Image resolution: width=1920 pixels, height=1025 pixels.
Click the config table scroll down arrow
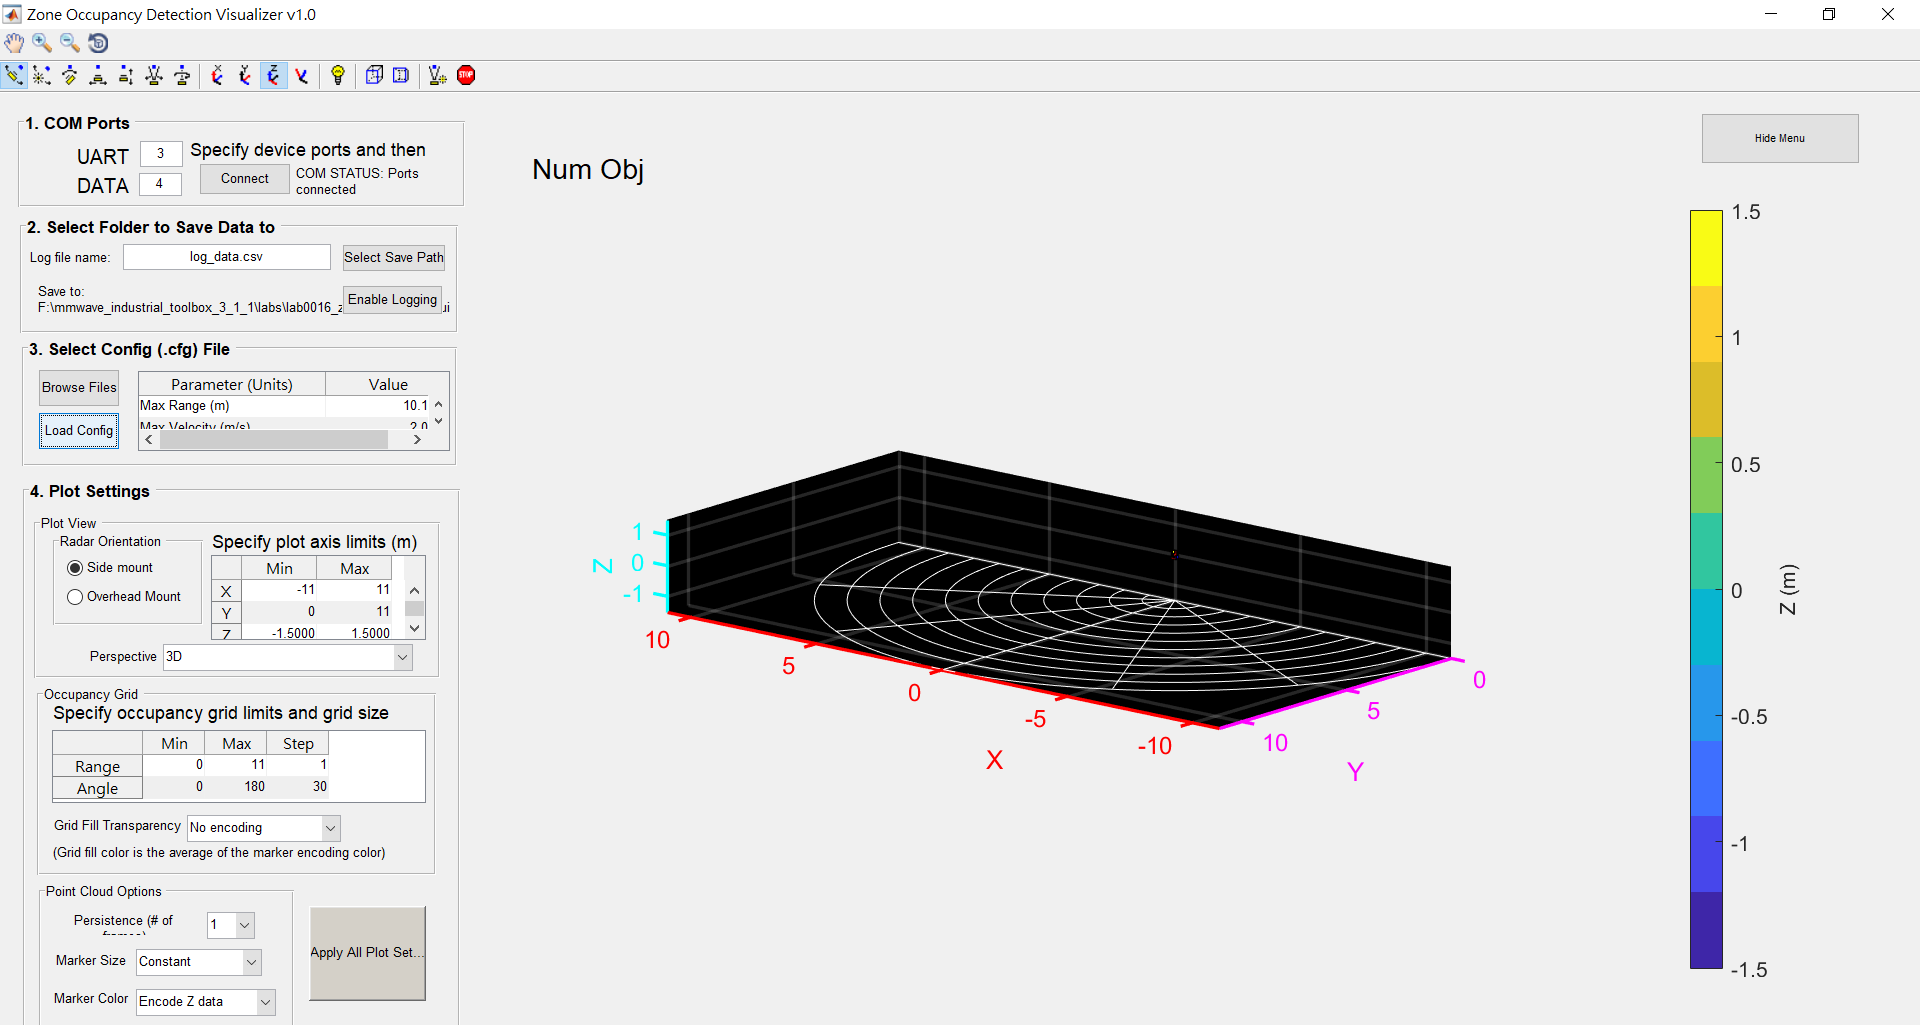tap(439, 421)
